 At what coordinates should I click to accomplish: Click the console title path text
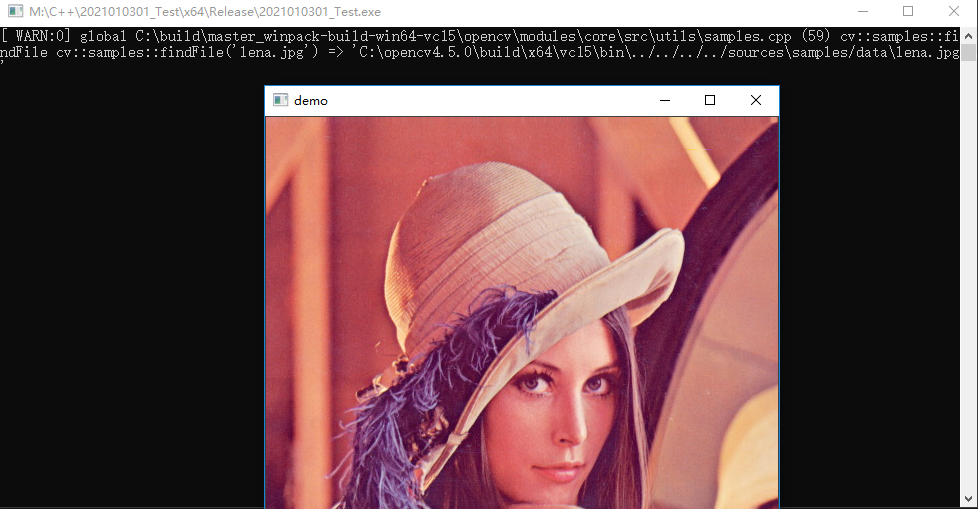(x=205, y=12)
